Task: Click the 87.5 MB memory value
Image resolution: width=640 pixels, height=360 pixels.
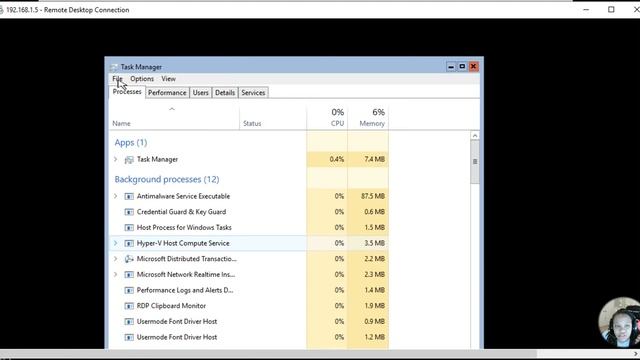Action: pos(373,196)
